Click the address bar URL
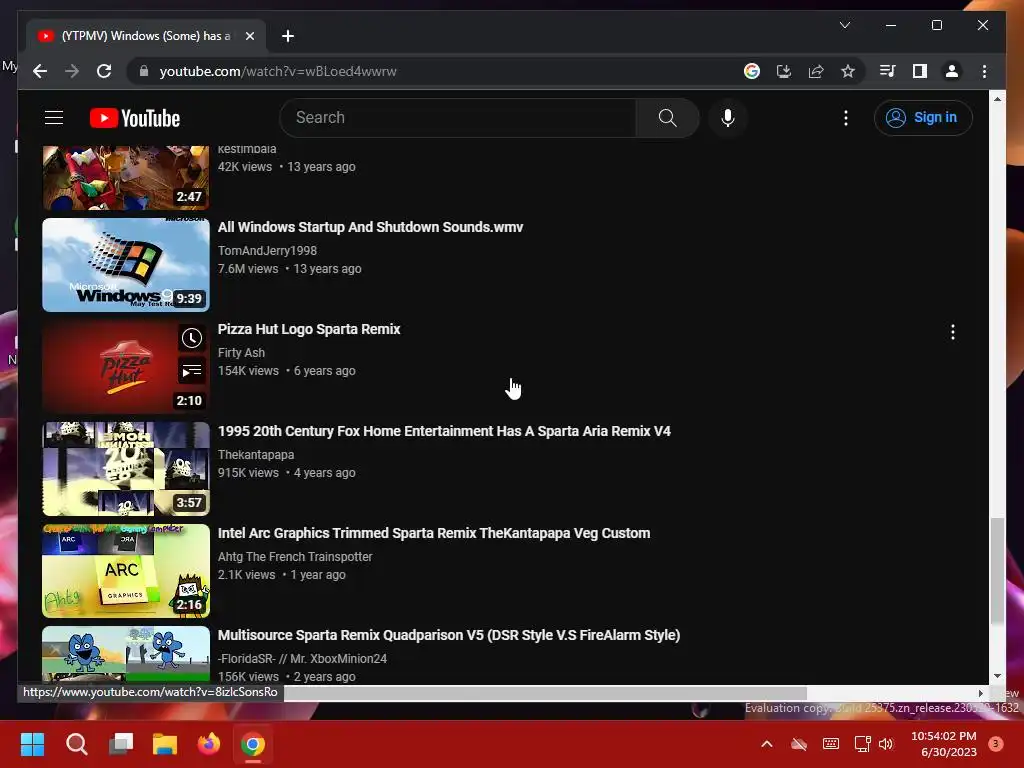Image resolution: width=1024 pixels, height=768 pixels. (278, 71)
